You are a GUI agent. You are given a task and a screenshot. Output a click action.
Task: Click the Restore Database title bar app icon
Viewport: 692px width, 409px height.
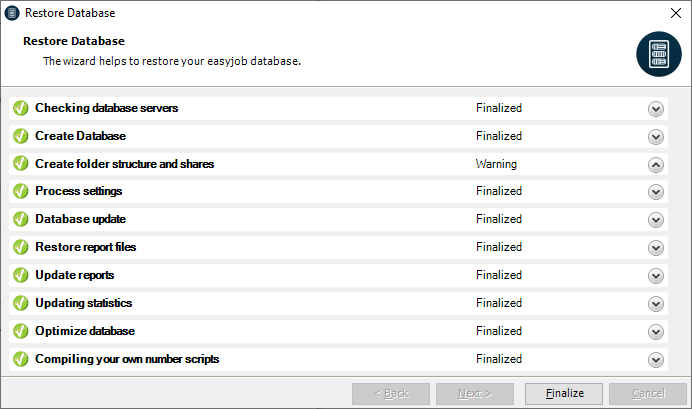click(12, 14)
